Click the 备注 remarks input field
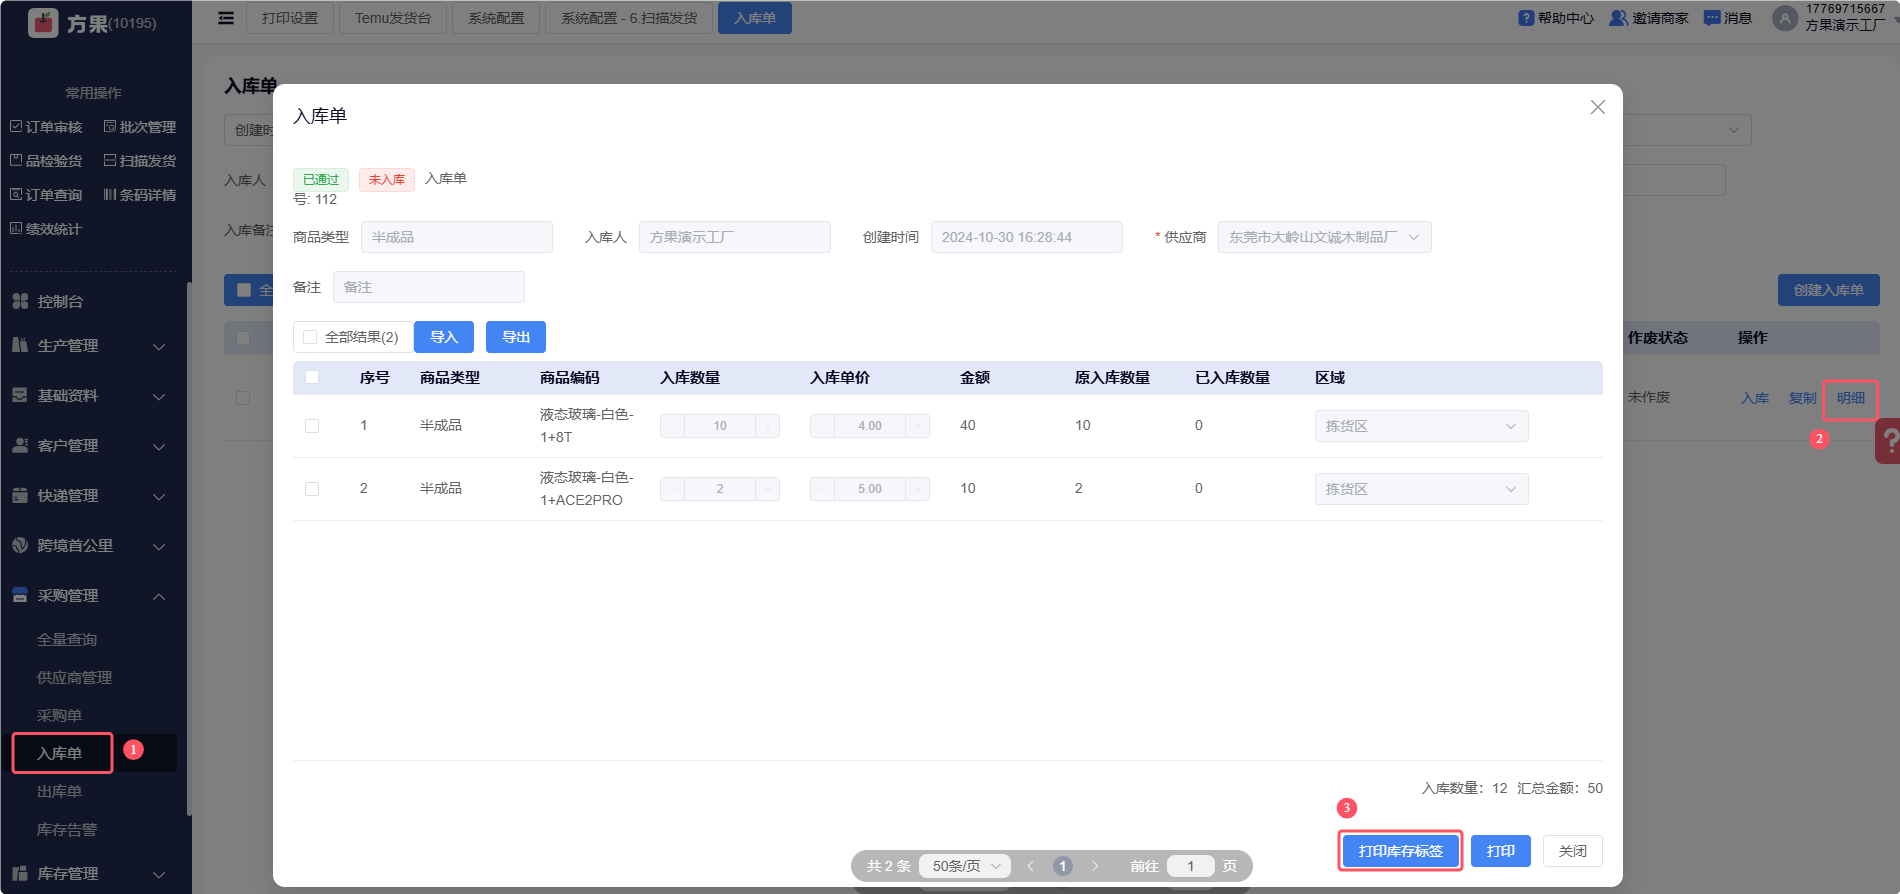 [428, 287]
